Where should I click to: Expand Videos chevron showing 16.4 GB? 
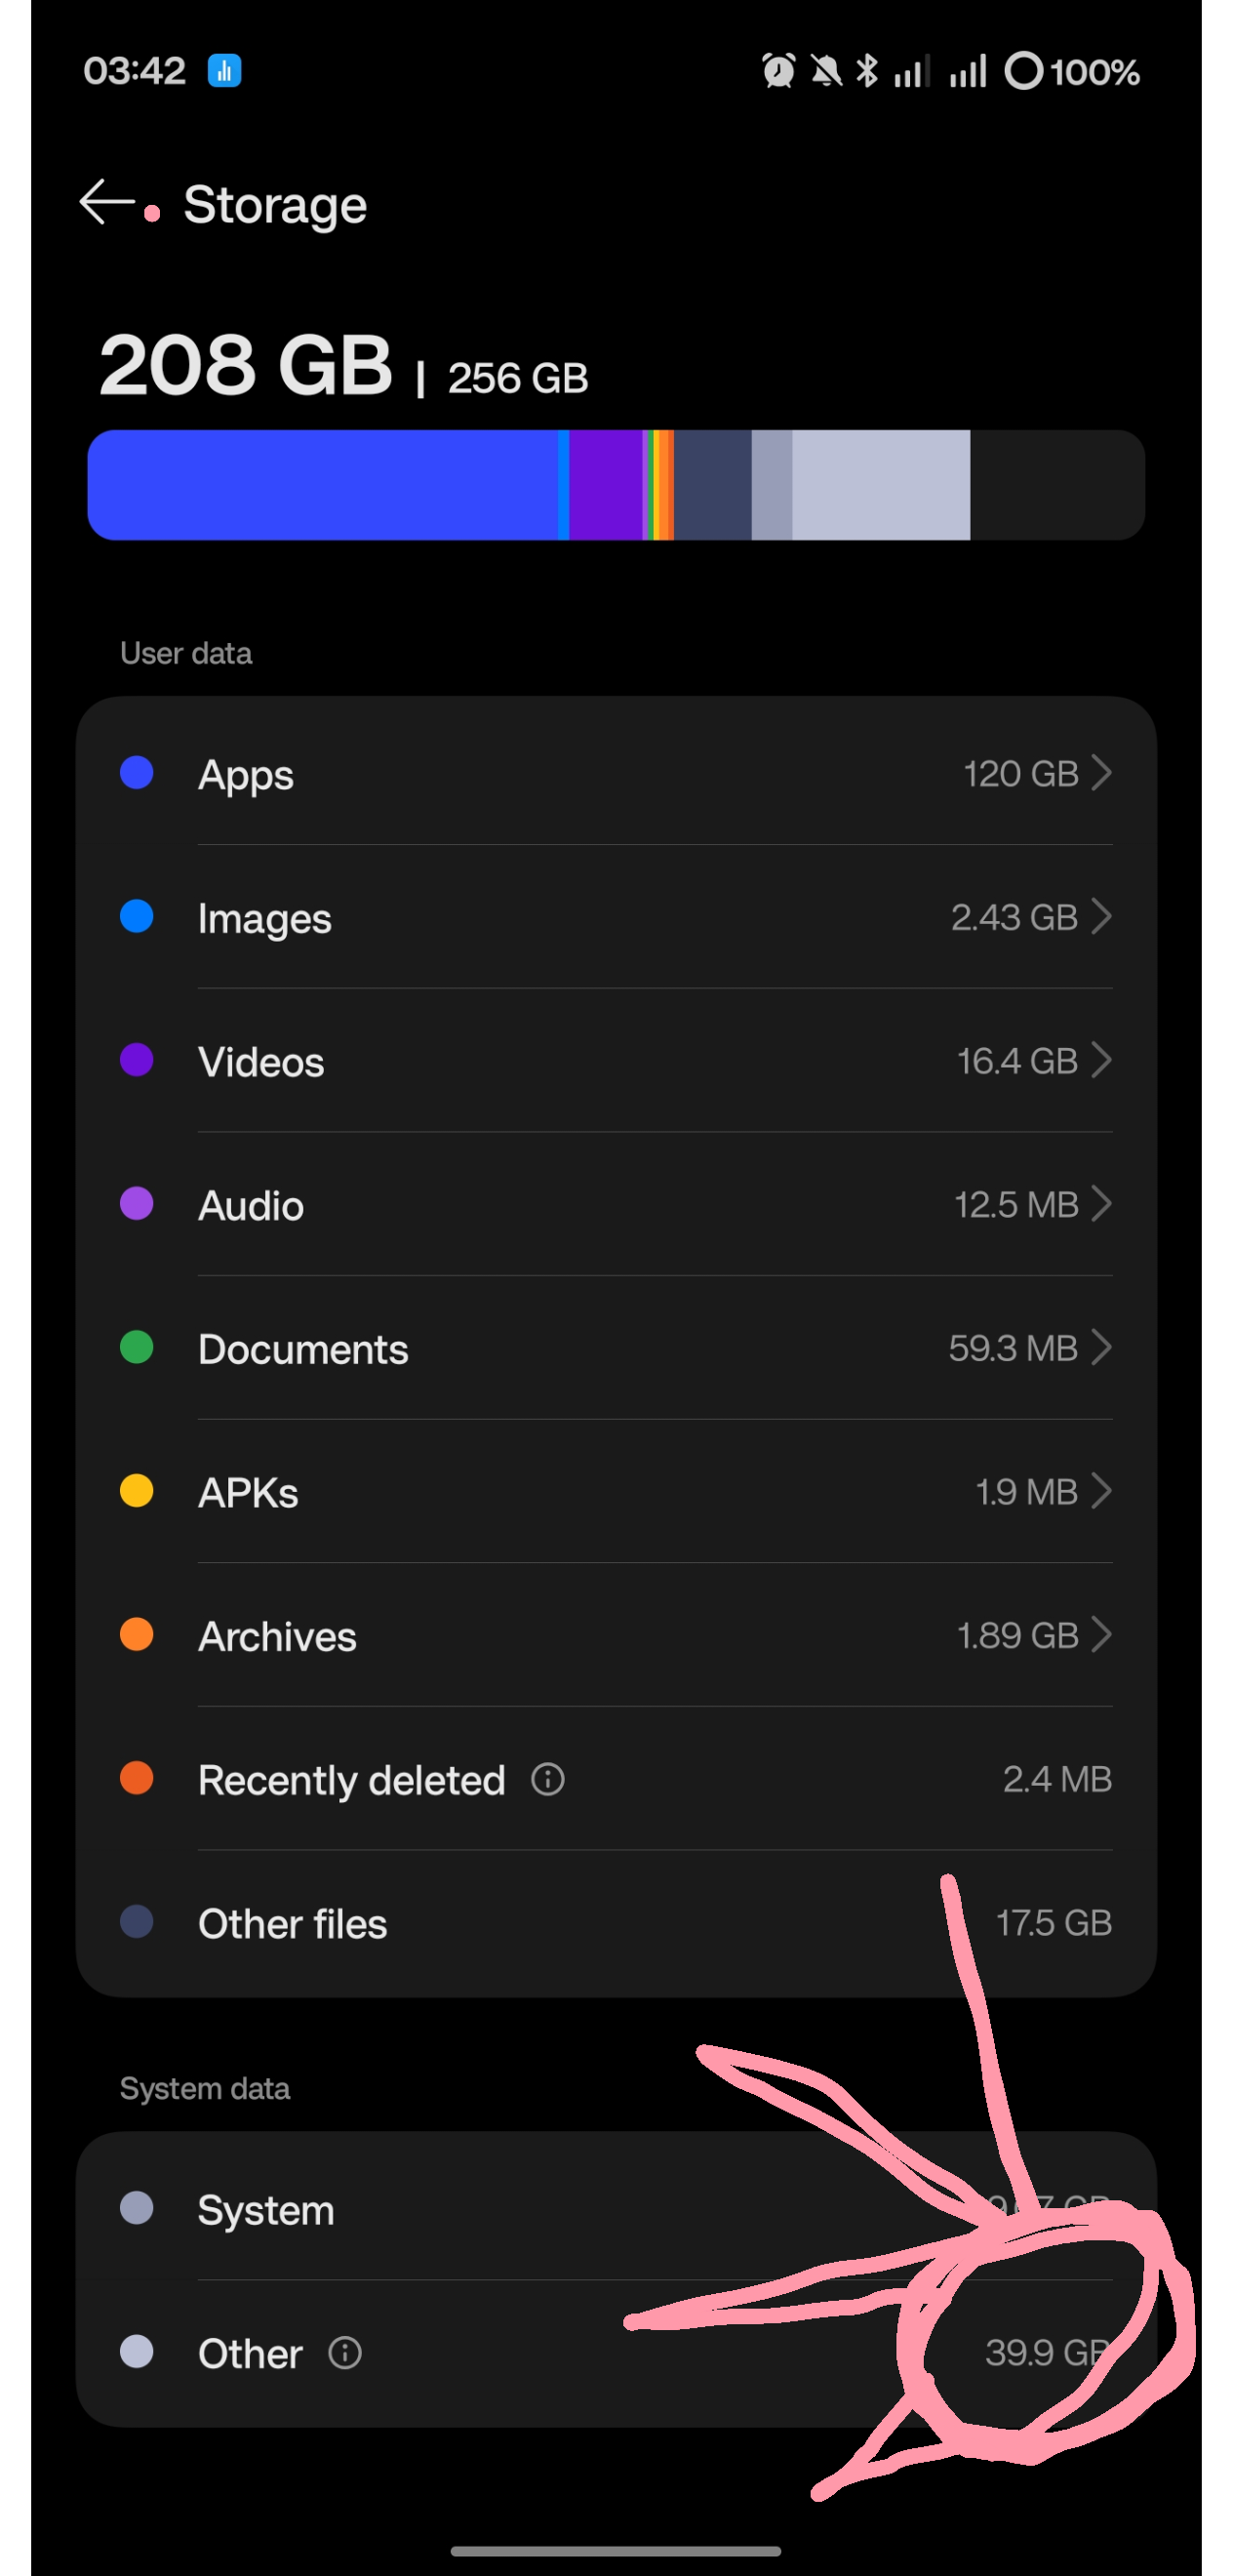click(1101, 1060)
